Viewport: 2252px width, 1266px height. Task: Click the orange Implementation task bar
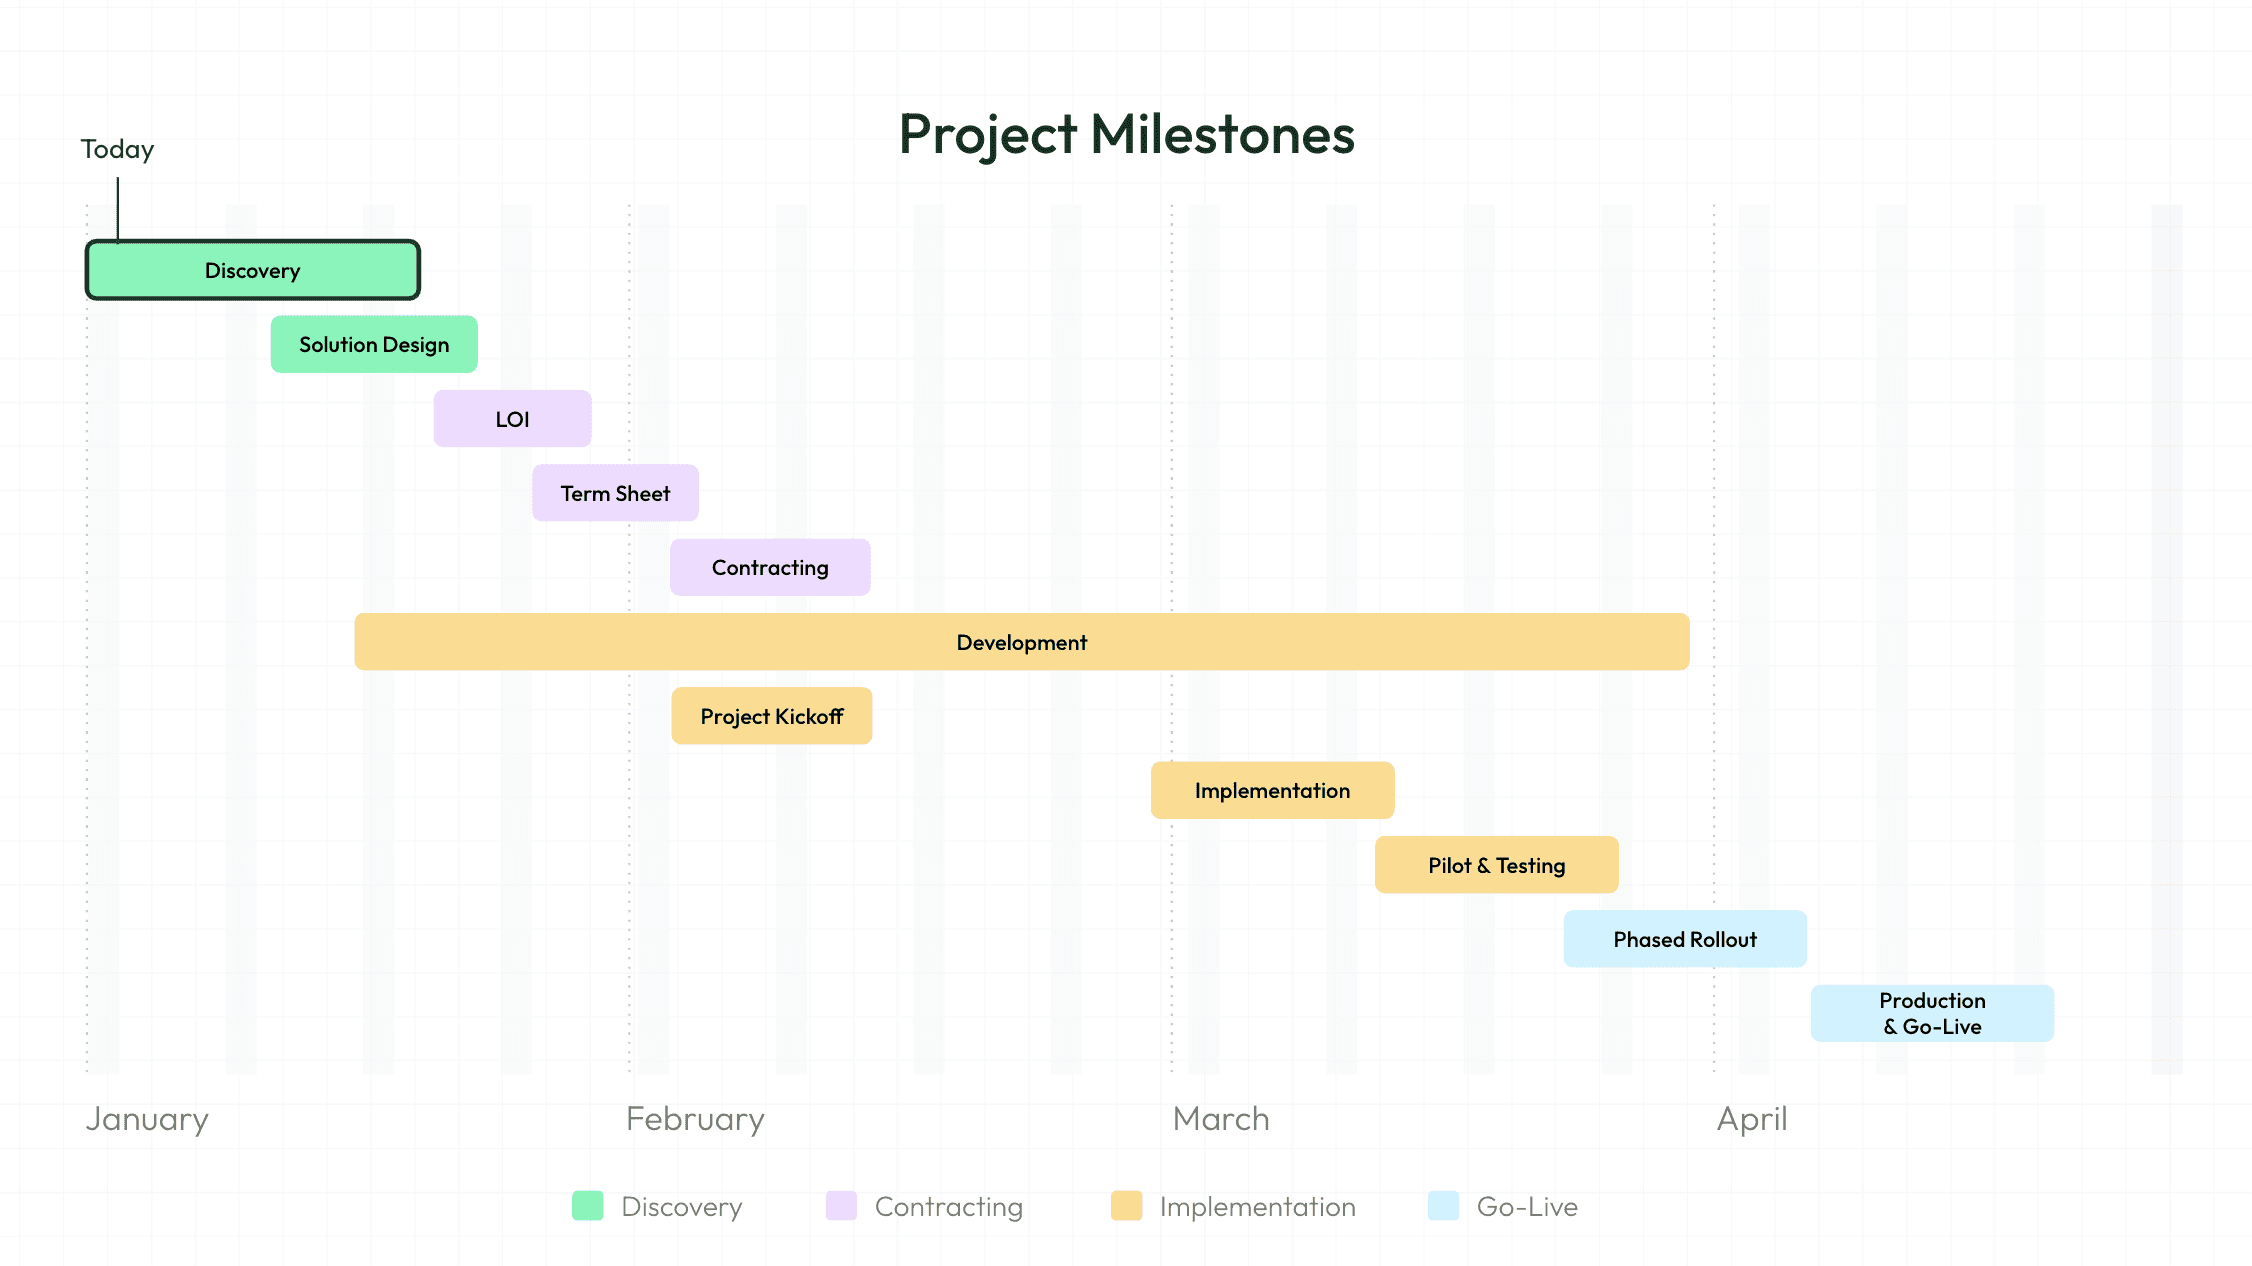[x=1272, y=790]
